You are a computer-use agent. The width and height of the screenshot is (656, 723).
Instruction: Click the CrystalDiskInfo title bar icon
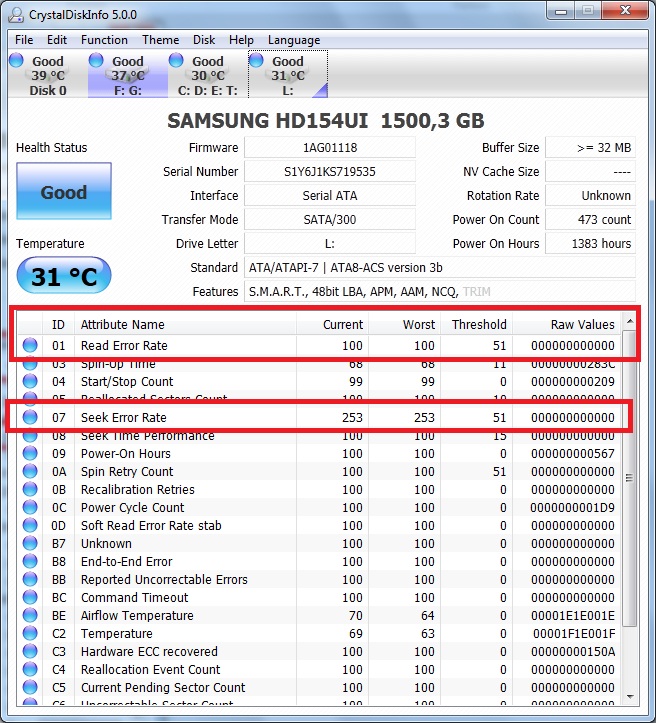16,15
